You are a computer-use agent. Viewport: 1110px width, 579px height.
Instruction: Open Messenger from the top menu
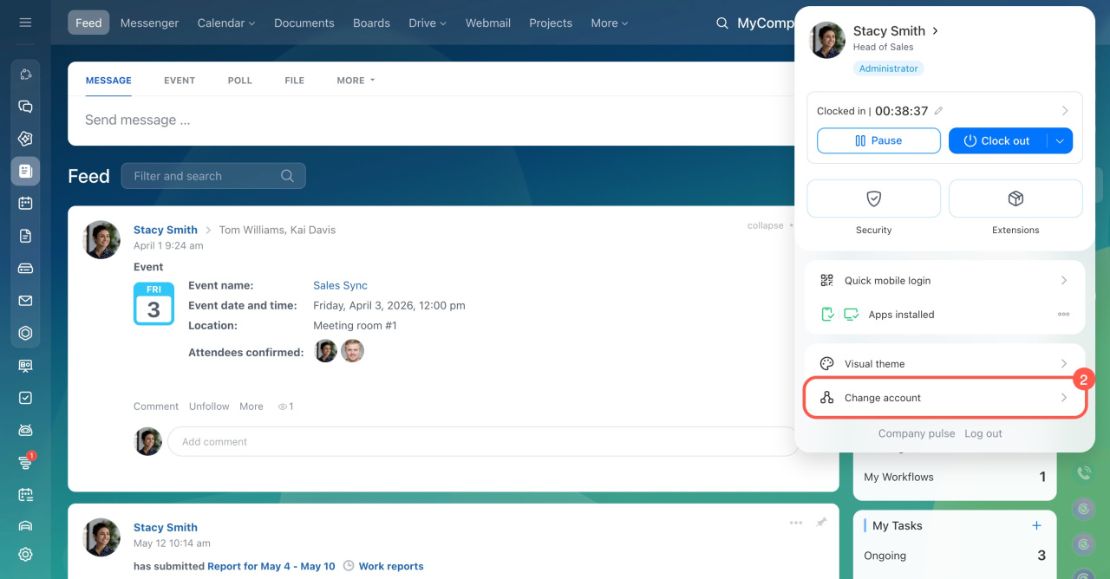click(149, 23)
